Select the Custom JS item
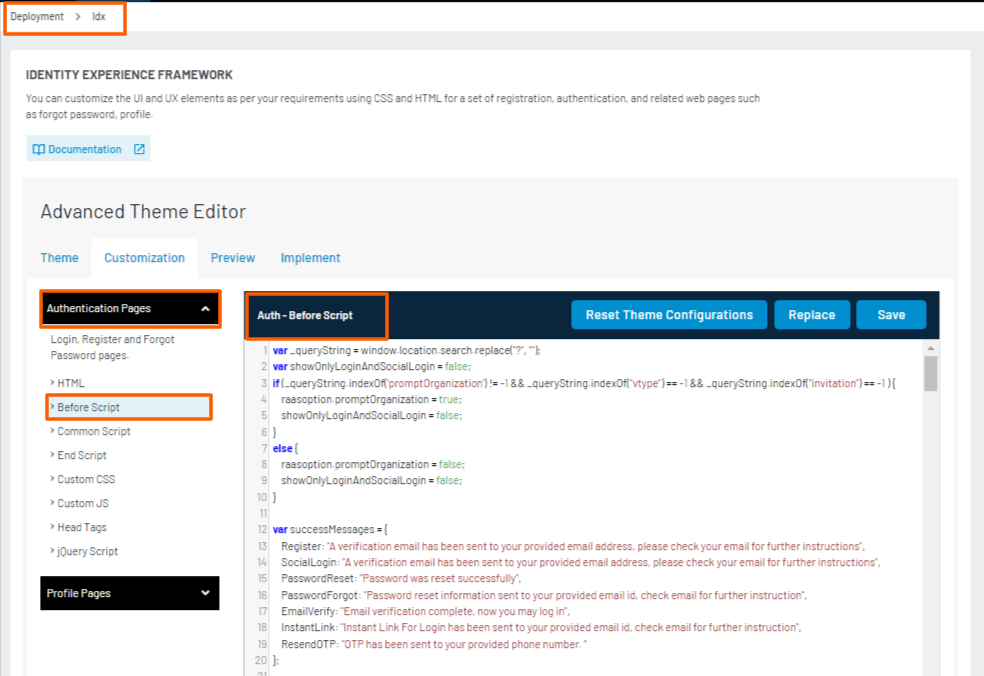 [83, 503]
